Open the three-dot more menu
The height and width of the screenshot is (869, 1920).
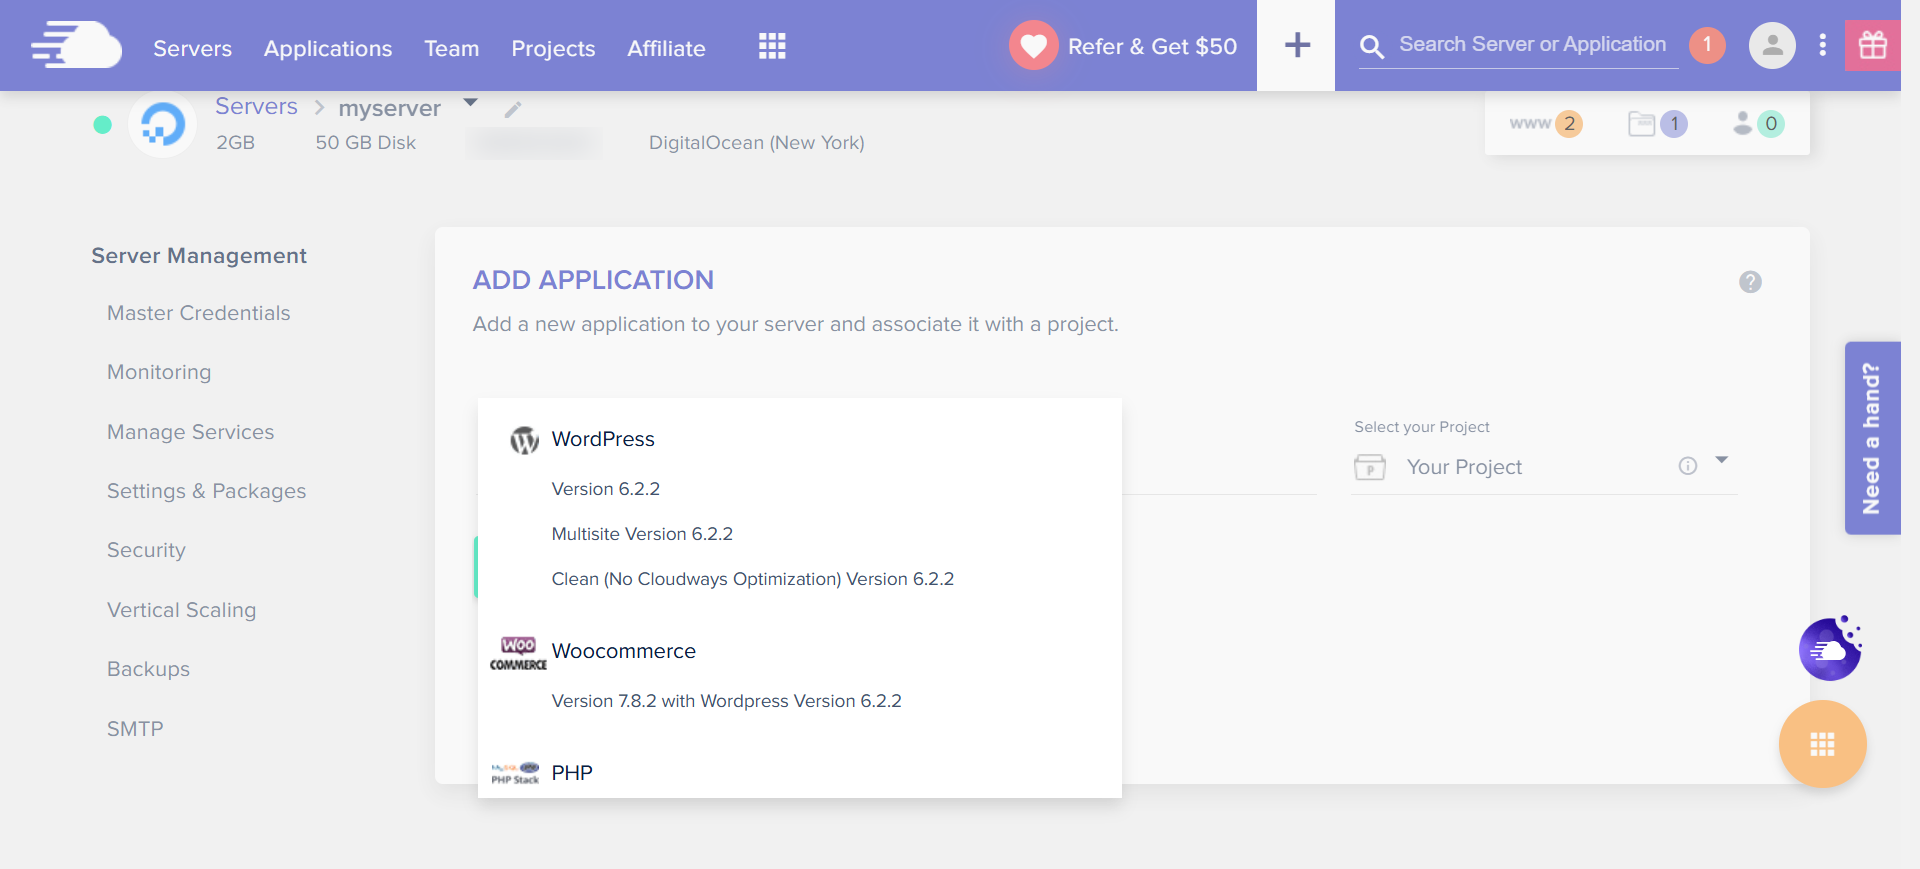1822,45
